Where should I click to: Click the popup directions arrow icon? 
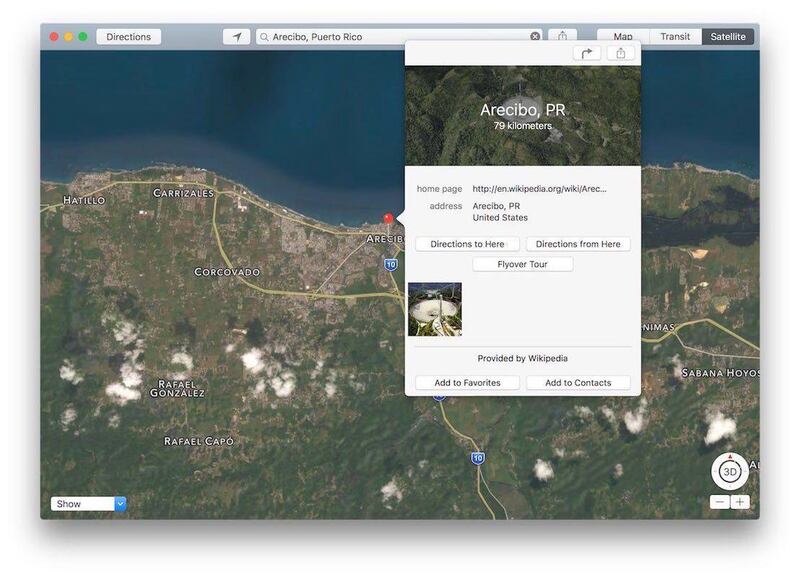click(x=586, y=53)
